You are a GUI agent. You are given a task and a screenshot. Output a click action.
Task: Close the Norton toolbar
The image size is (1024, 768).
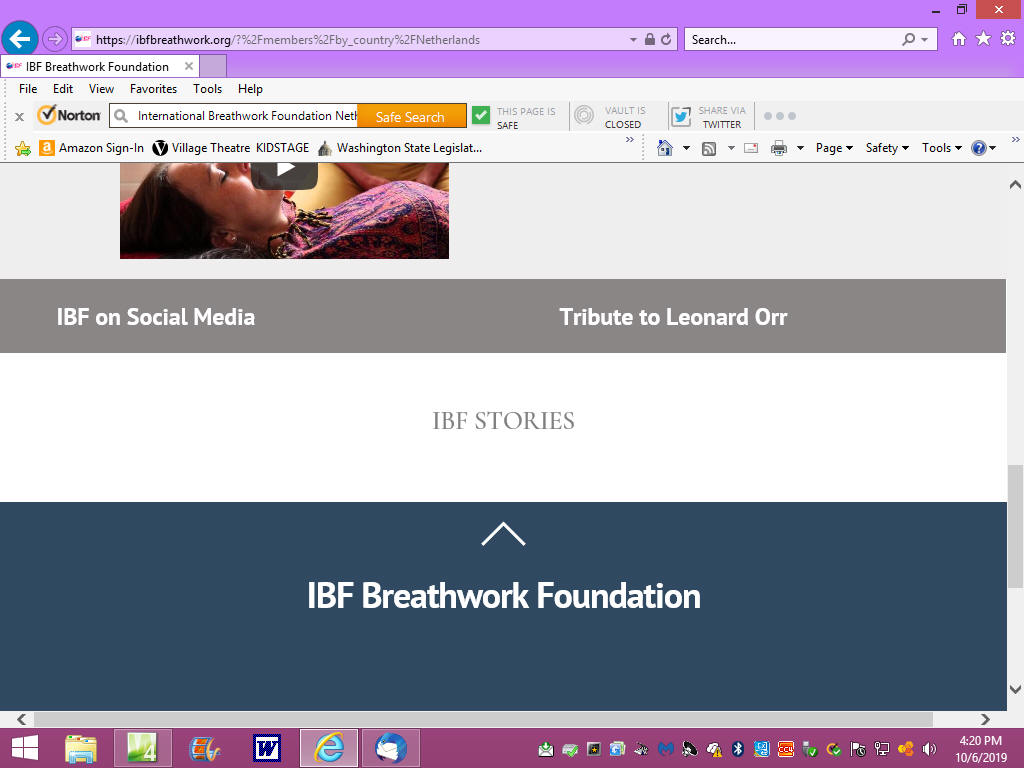pyautogui.click(x=20, y=117)
